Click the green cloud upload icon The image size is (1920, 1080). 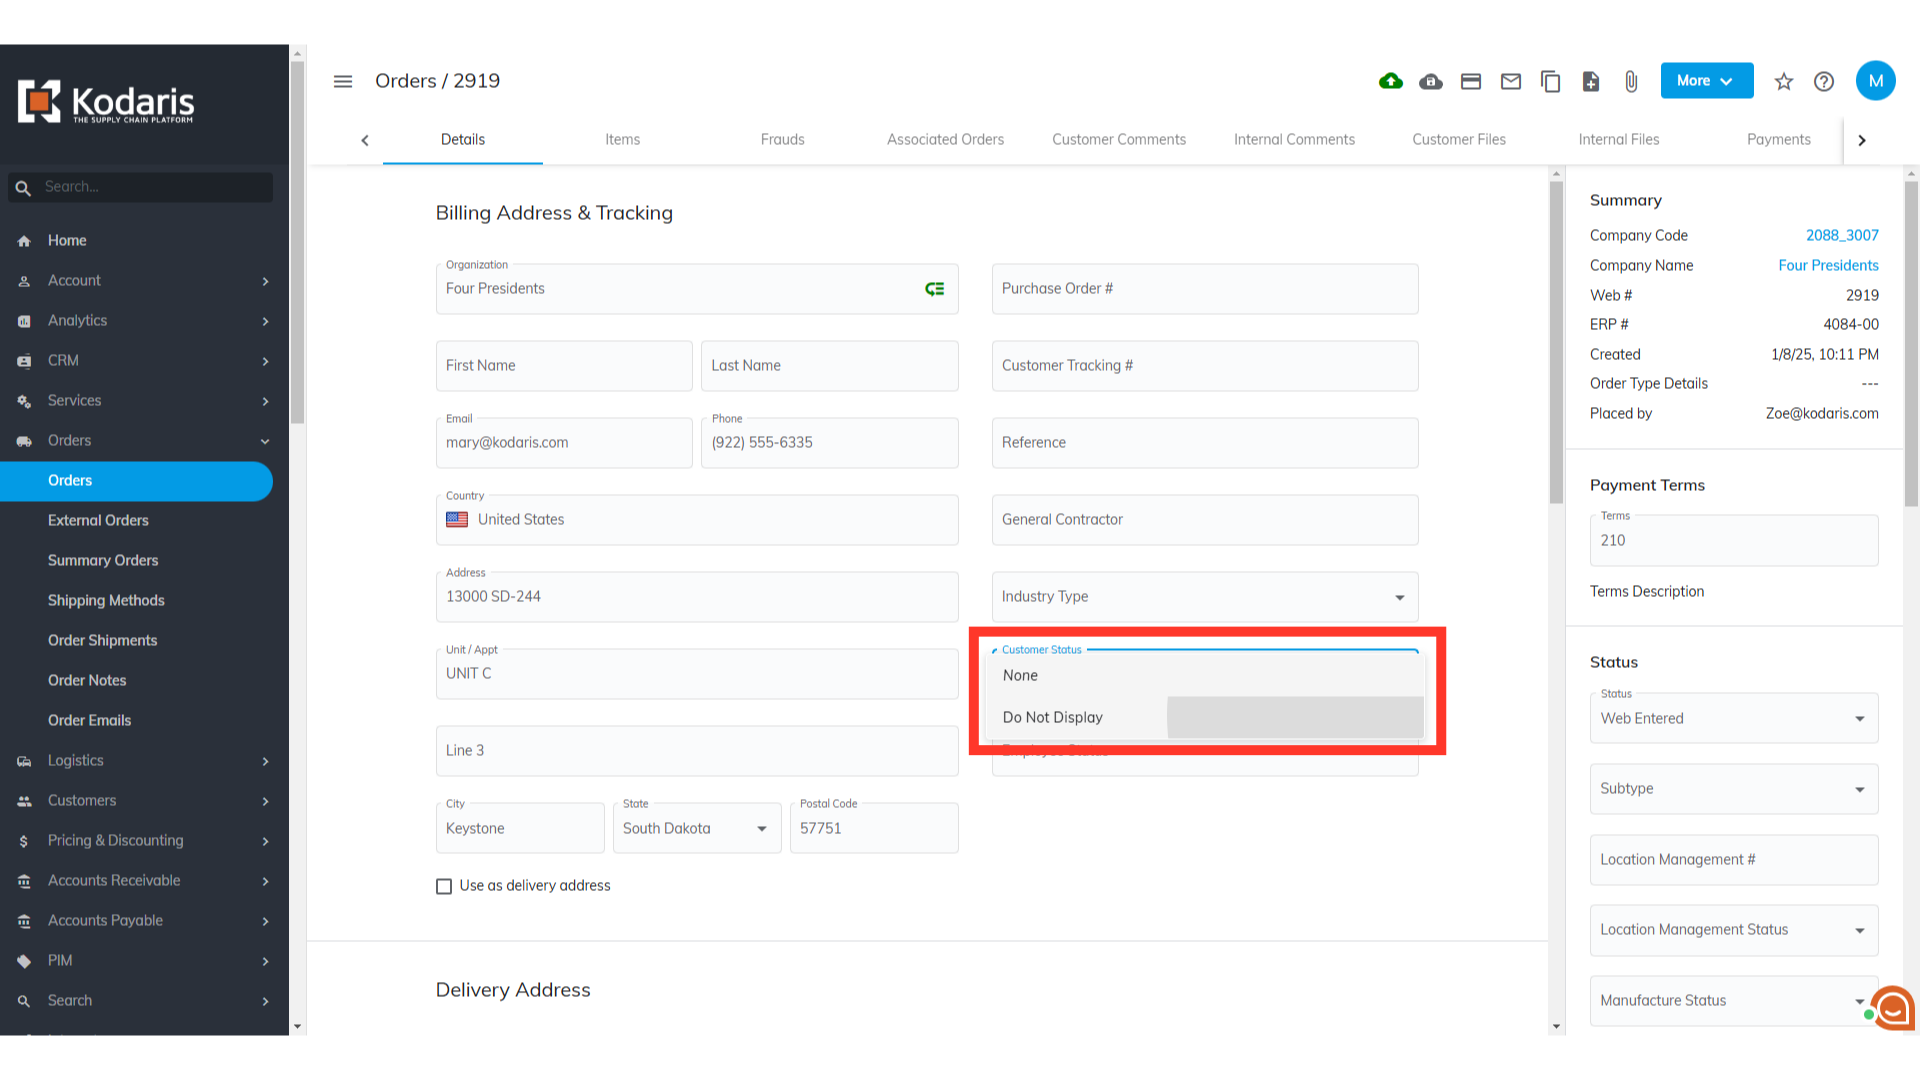coord(1390,81)
